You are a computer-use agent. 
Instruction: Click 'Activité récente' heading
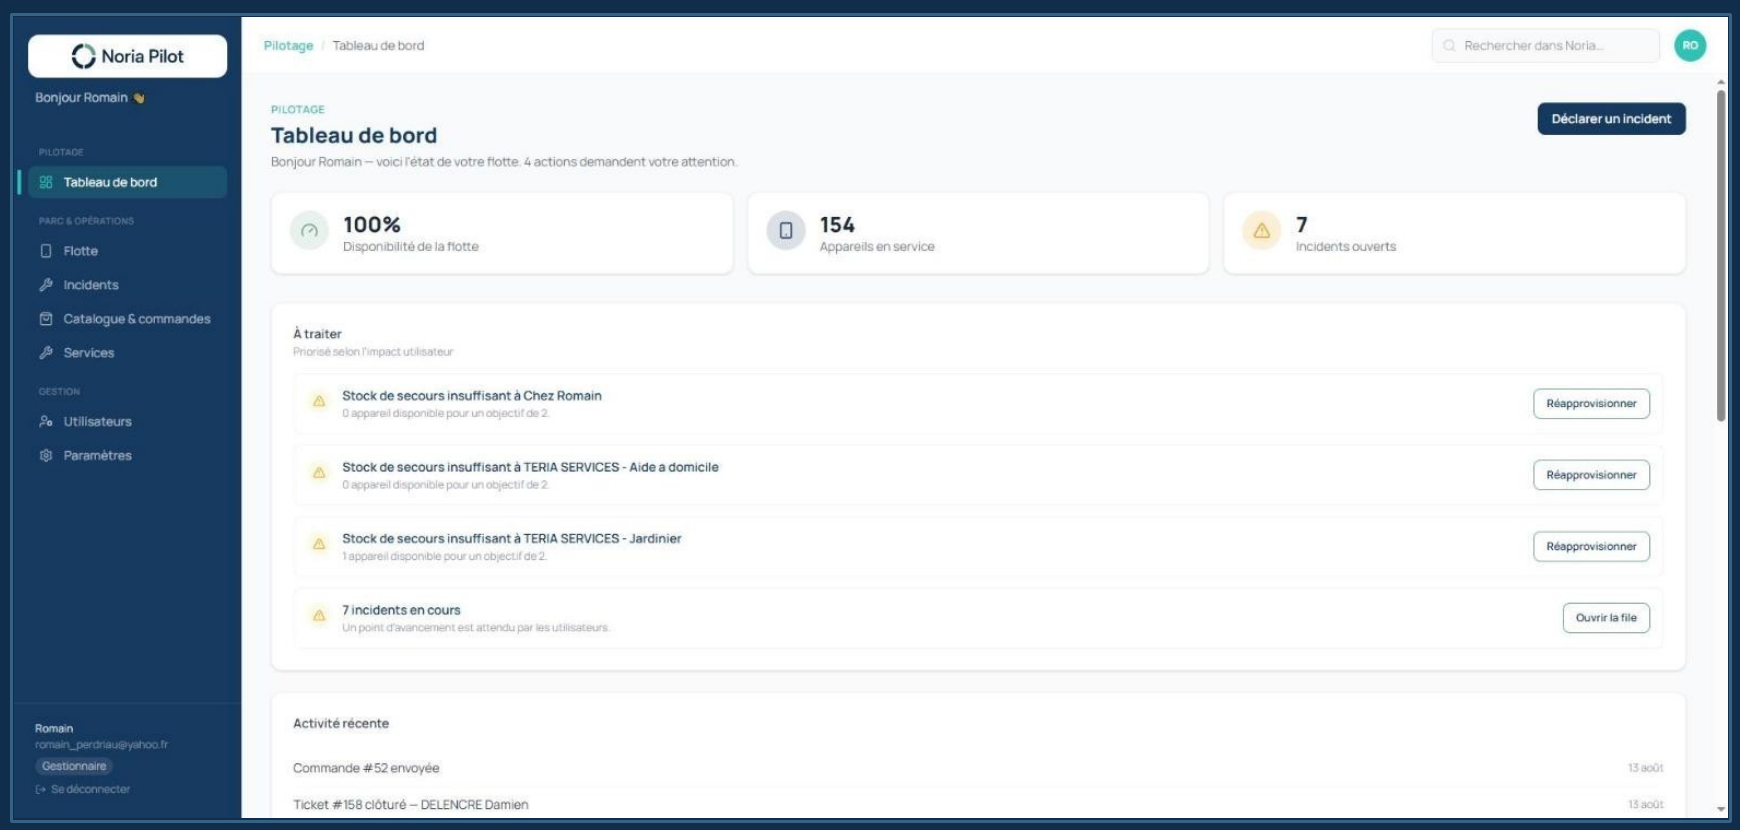pyautogui.click(x=341, y=723)
